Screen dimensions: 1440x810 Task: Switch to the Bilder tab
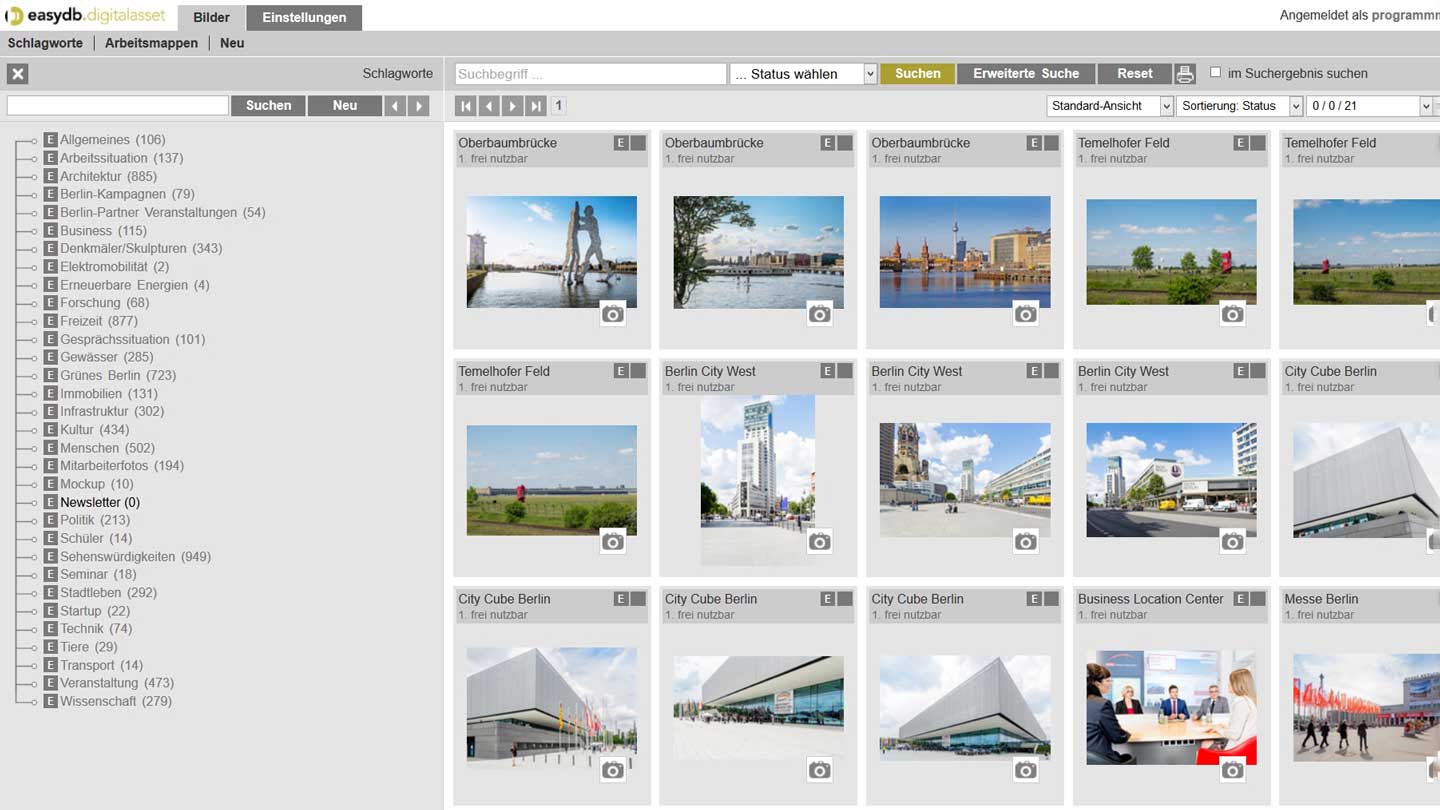[x=212, y=17]
